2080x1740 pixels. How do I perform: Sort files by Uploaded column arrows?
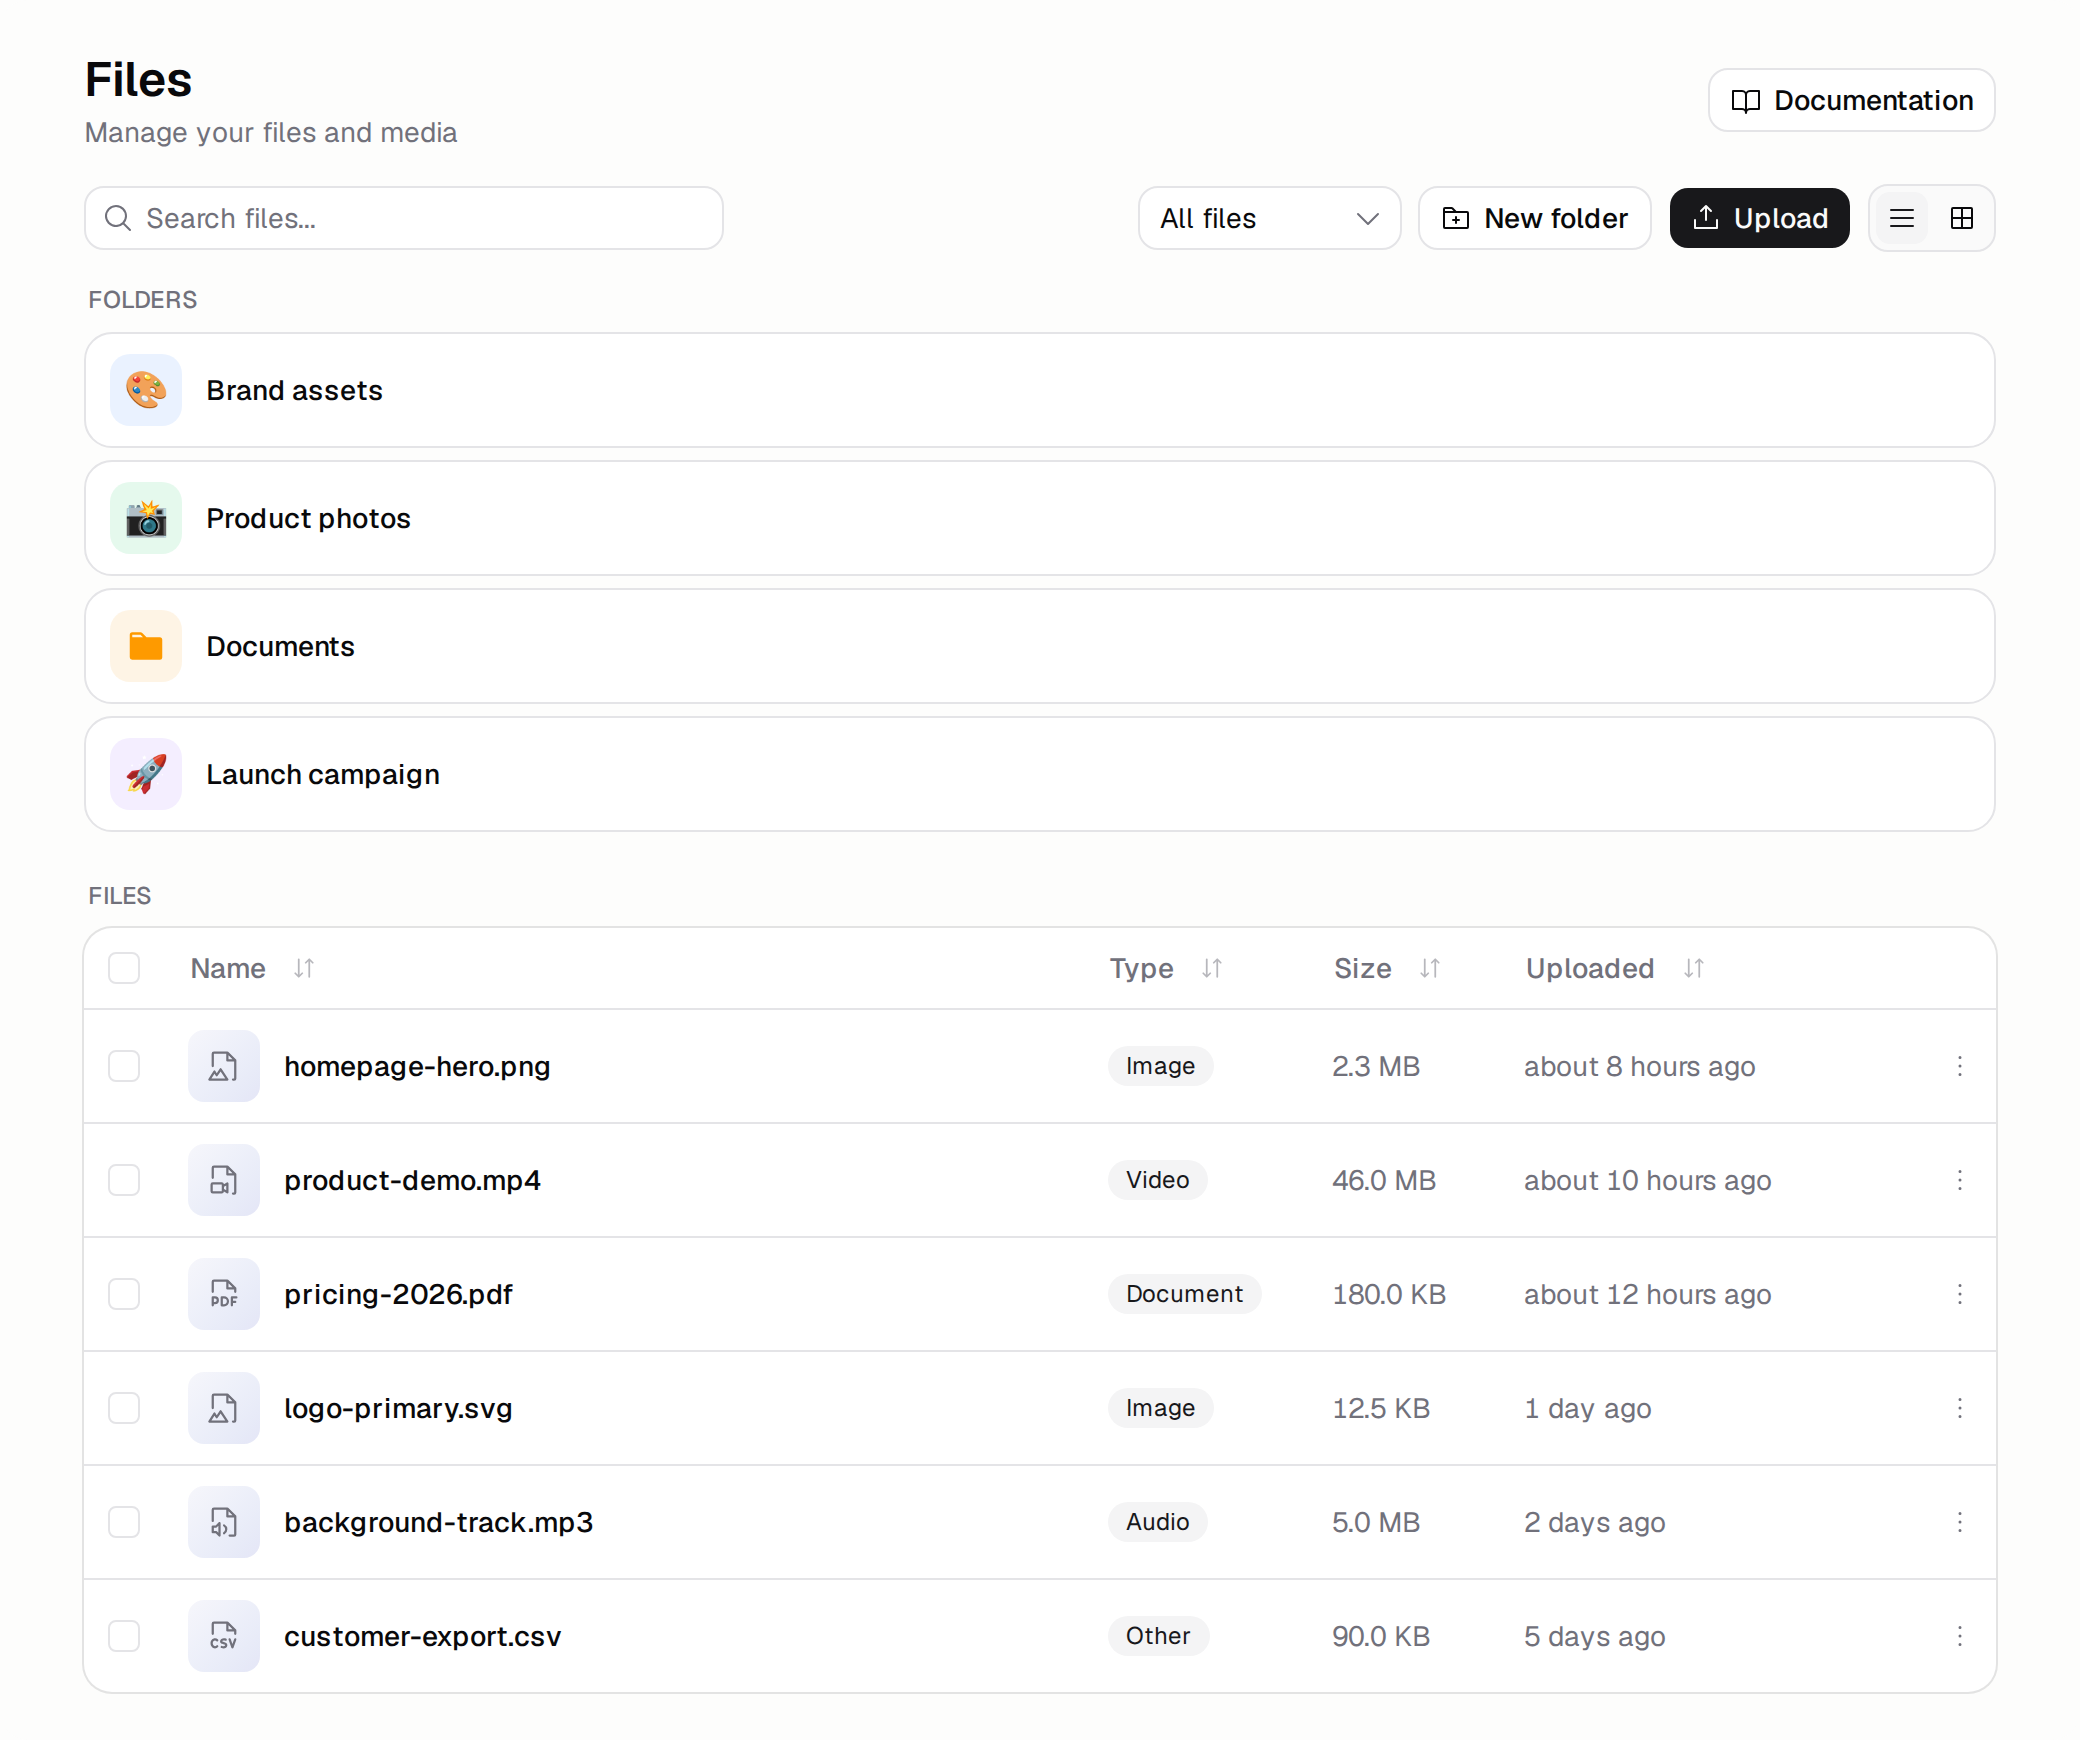(1694, 968)
